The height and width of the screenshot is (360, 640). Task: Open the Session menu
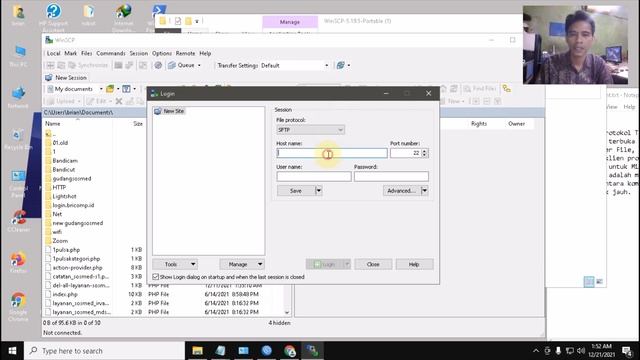[139, 53]
